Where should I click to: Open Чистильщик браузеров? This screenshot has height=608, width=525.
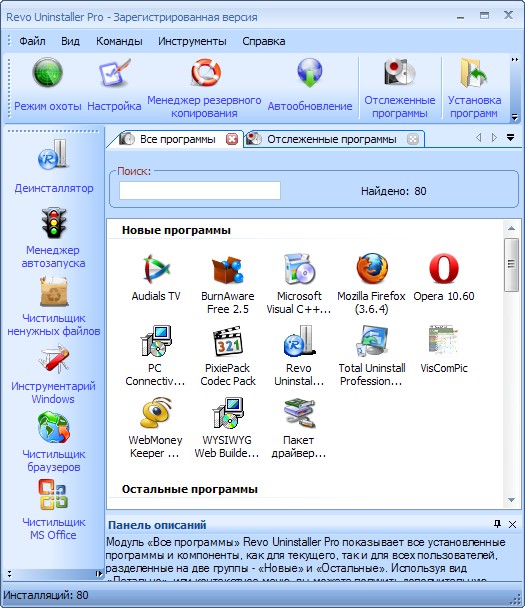(x=54, y=442)
